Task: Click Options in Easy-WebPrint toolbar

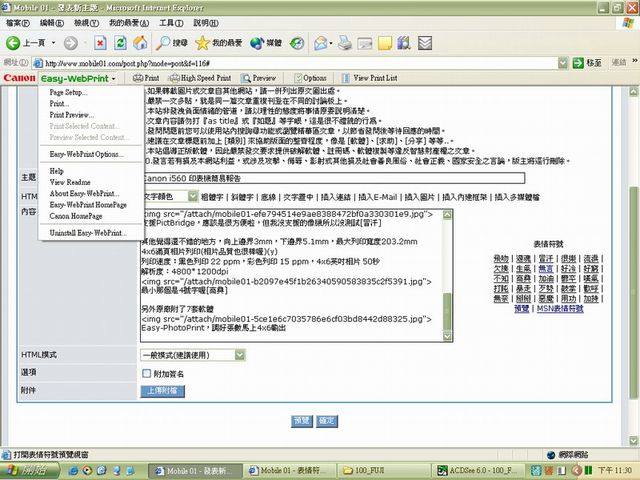Action: point(310,78)
